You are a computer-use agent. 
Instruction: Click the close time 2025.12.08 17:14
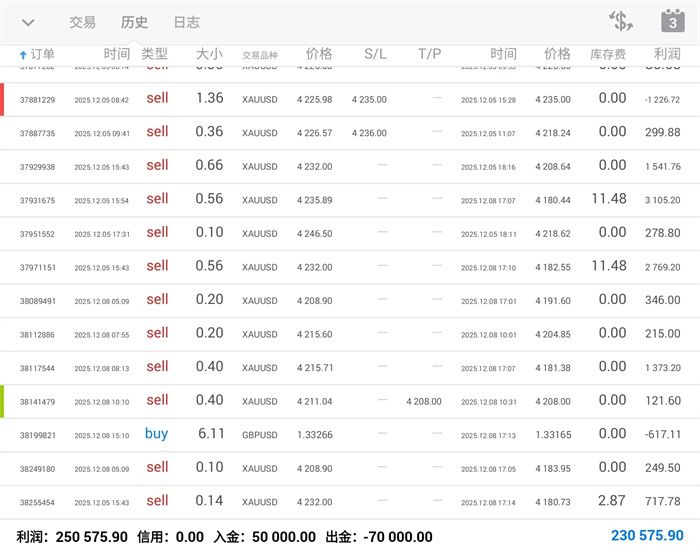pyautogui.click(x=488, y=503)
